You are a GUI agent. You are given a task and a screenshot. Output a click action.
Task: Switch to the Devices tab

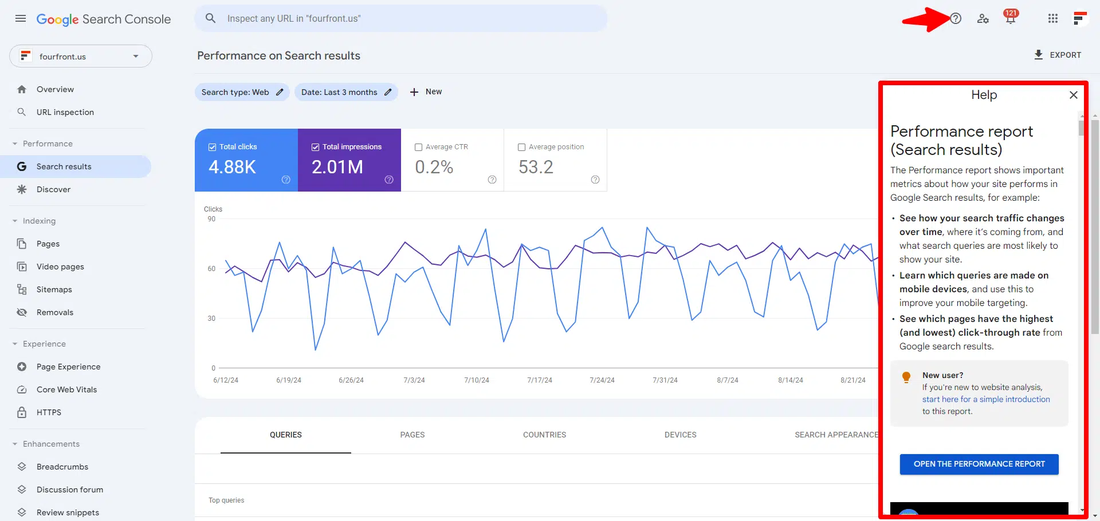click(680, 435)
